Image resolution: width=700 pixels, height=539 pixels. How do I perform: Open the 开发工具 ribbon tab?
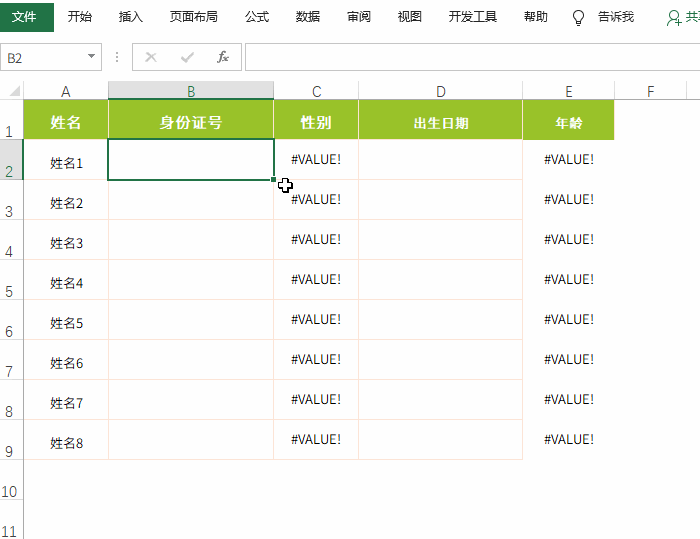tap(473, 17)
